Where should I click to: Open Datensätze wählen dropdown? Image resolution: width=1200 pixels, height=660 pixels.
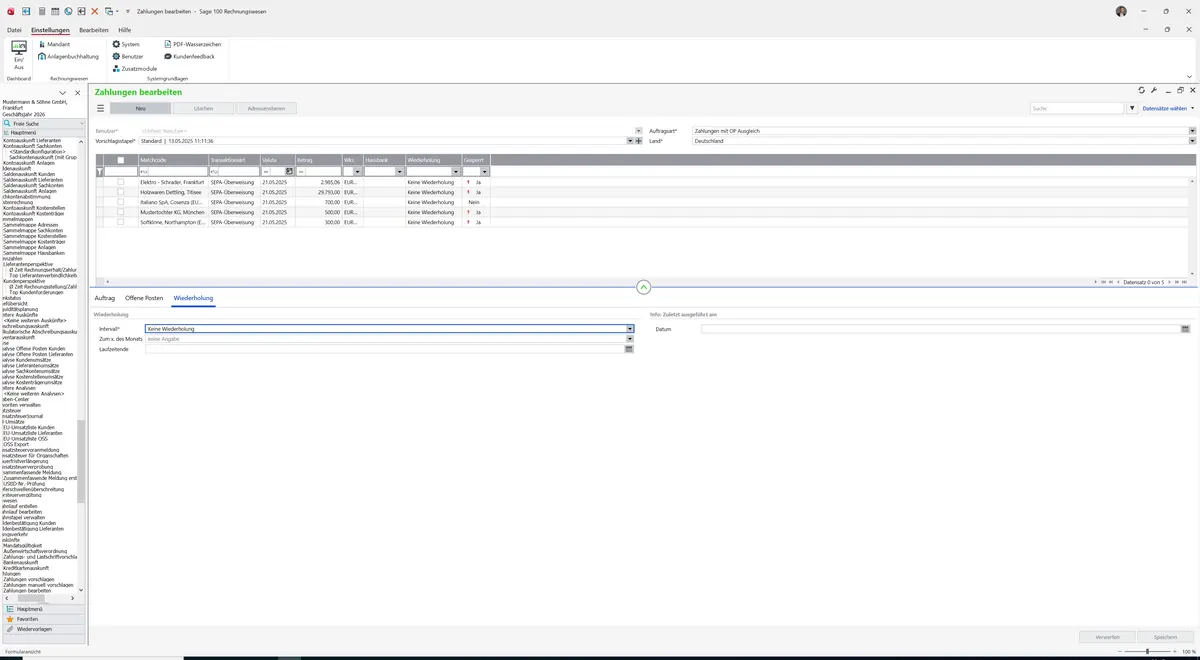point(1168,108)
